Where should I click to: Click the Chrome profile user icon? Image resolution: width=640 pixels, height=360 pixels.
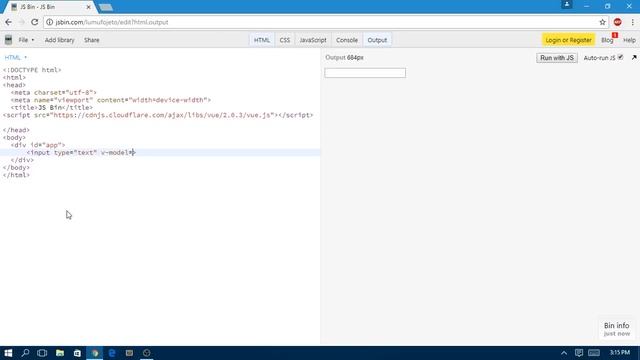coord(567,4)
